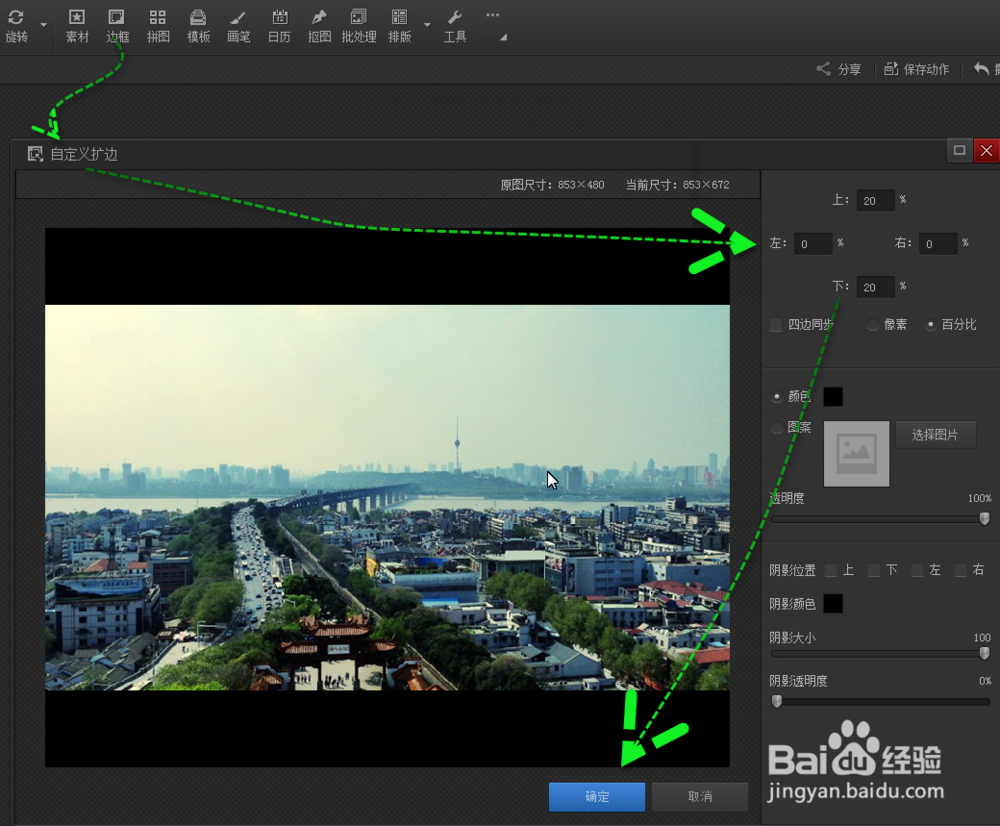Focus the 右 right margin input
Screen dimensions: 1000x826
click(x=938, y=244)
